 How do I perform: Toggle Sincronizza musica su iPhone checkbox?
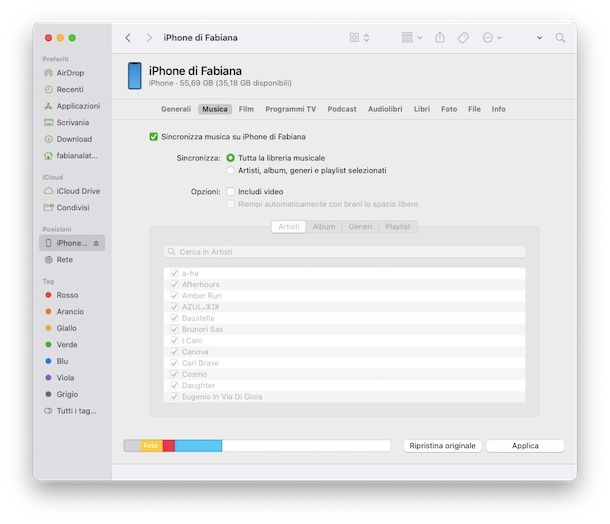point(154,137)
